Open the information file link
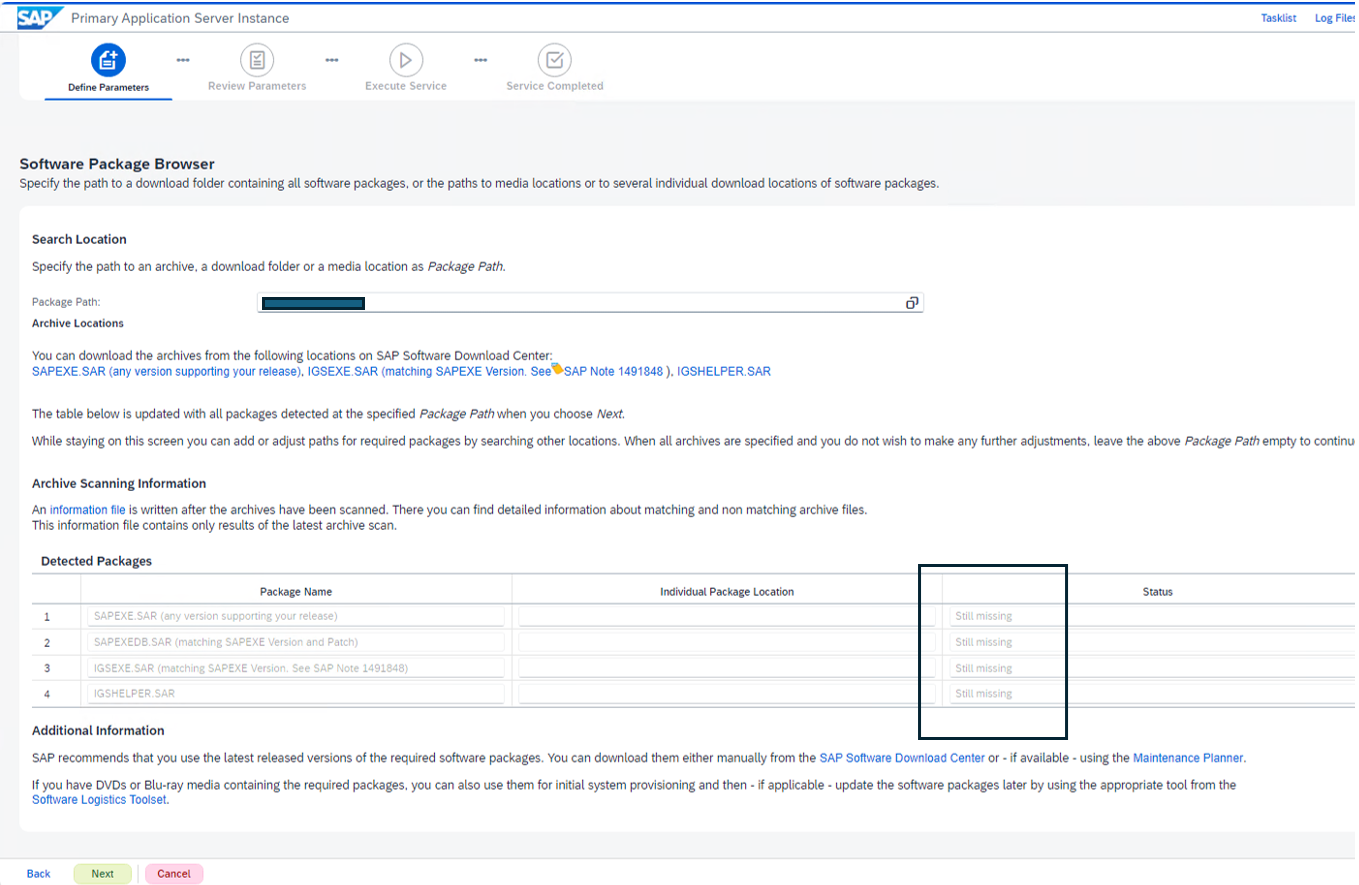 [x=88, y=510]
